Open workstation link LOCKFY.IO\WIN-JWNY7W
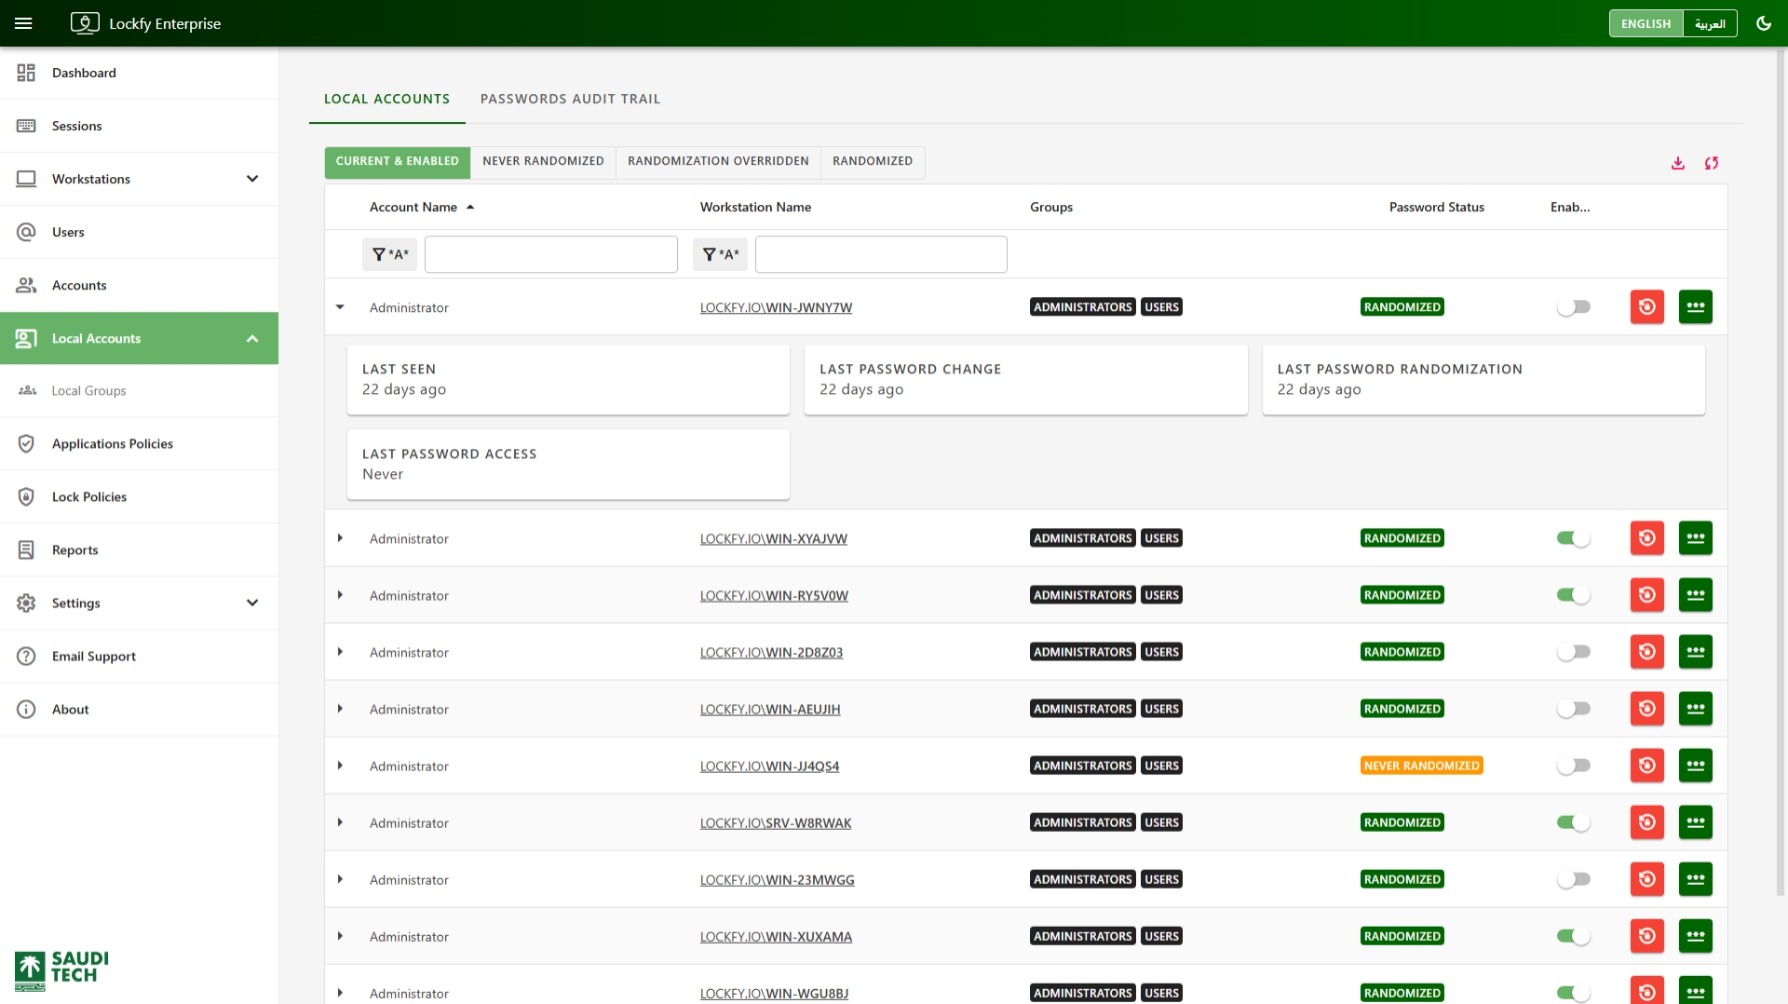Image resolution: width=1788 pixels, height=1004 pixels. (776, 308)
